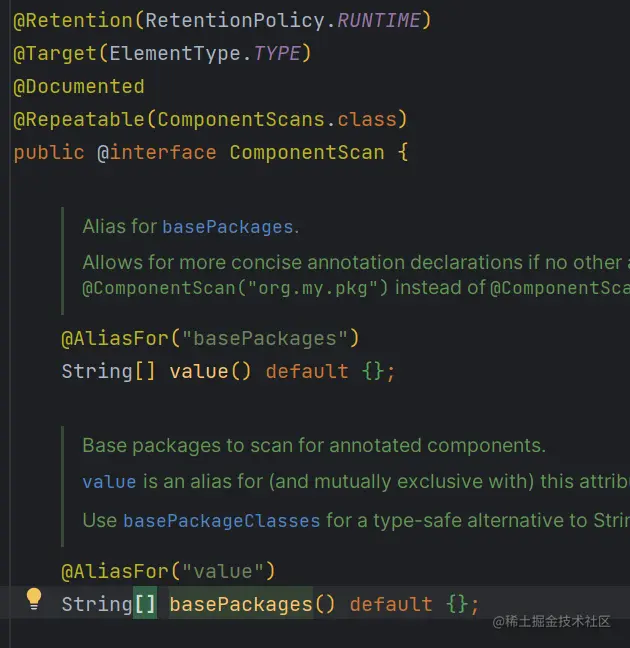This screenshot has height=648, width=630.
Task: Click @Repeatable annotation text
Action: point(79,120)
